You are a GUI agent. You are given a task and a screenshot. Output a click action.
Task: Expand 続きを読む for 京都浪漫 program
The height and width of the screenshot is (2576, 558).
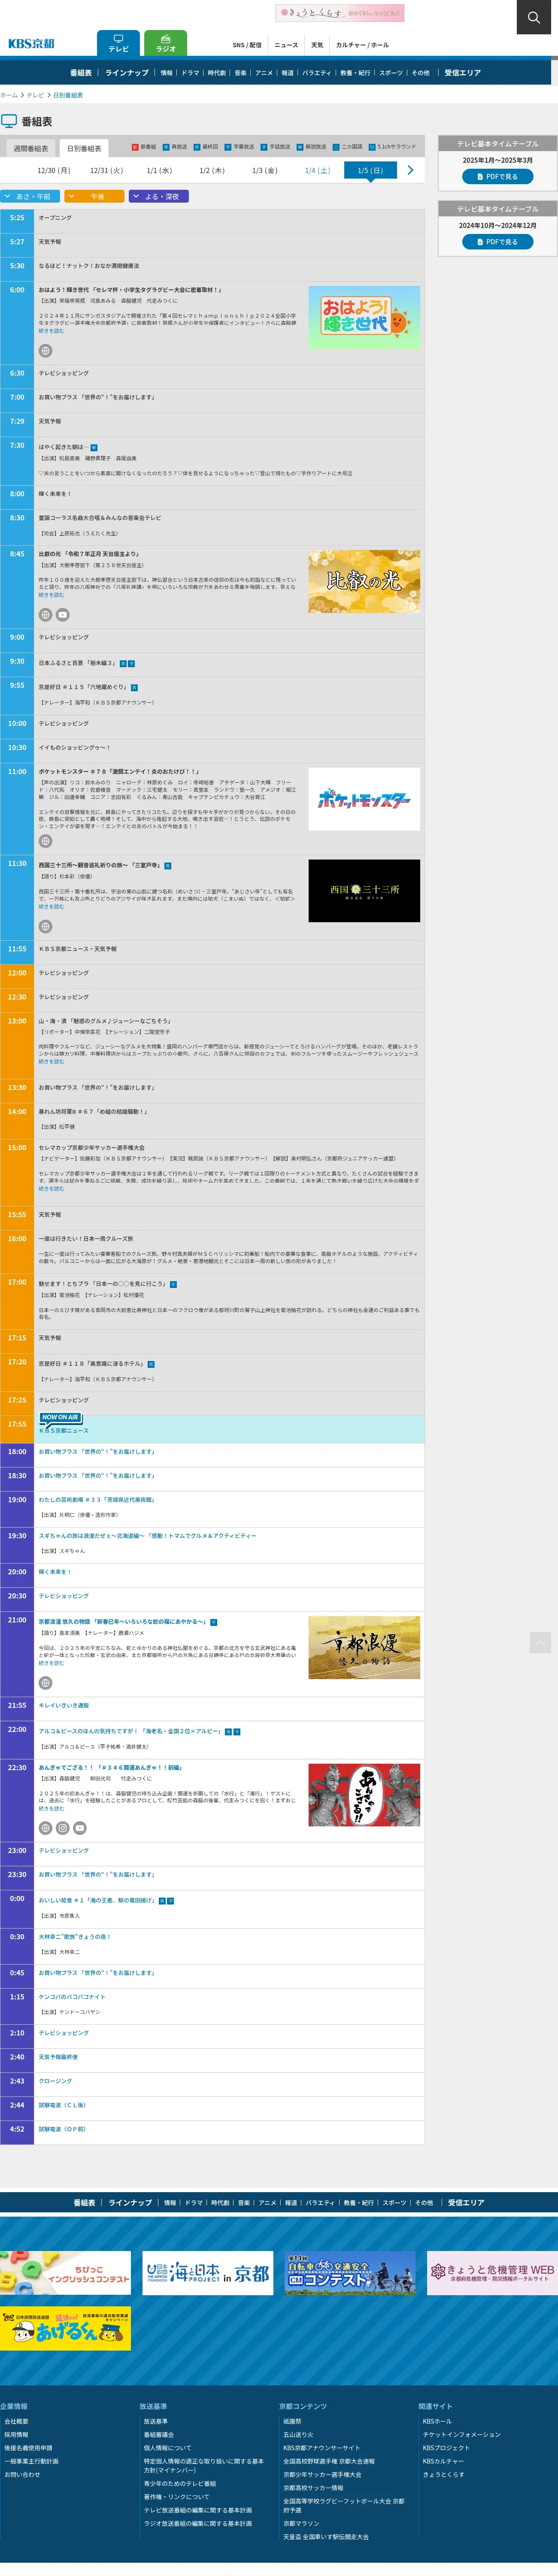(51, 1663)
